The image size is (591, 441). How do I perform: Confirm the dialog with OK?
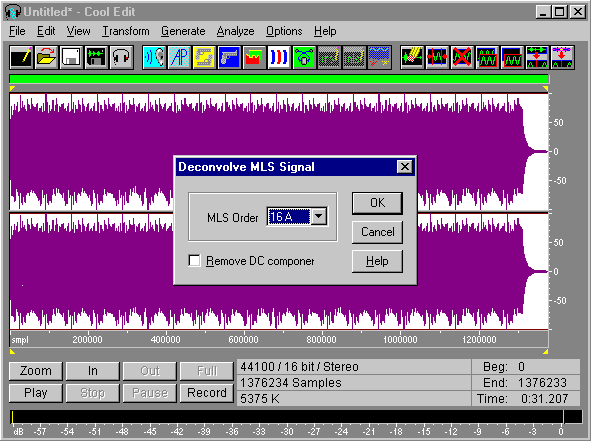pyautogui.click(x=377, y=203)
